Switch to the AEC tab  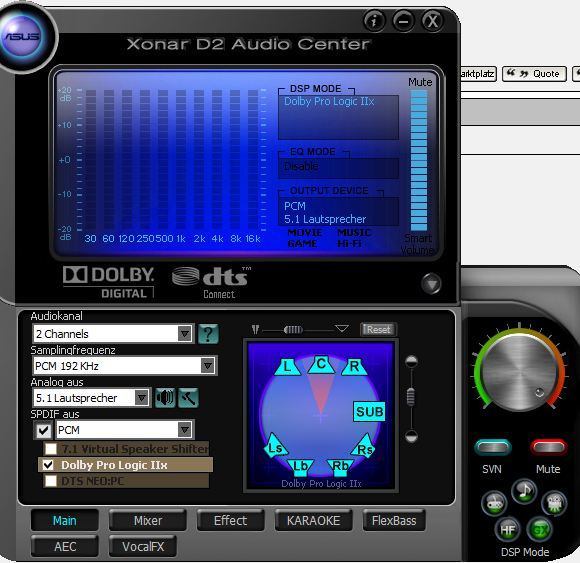click(65, 546)
